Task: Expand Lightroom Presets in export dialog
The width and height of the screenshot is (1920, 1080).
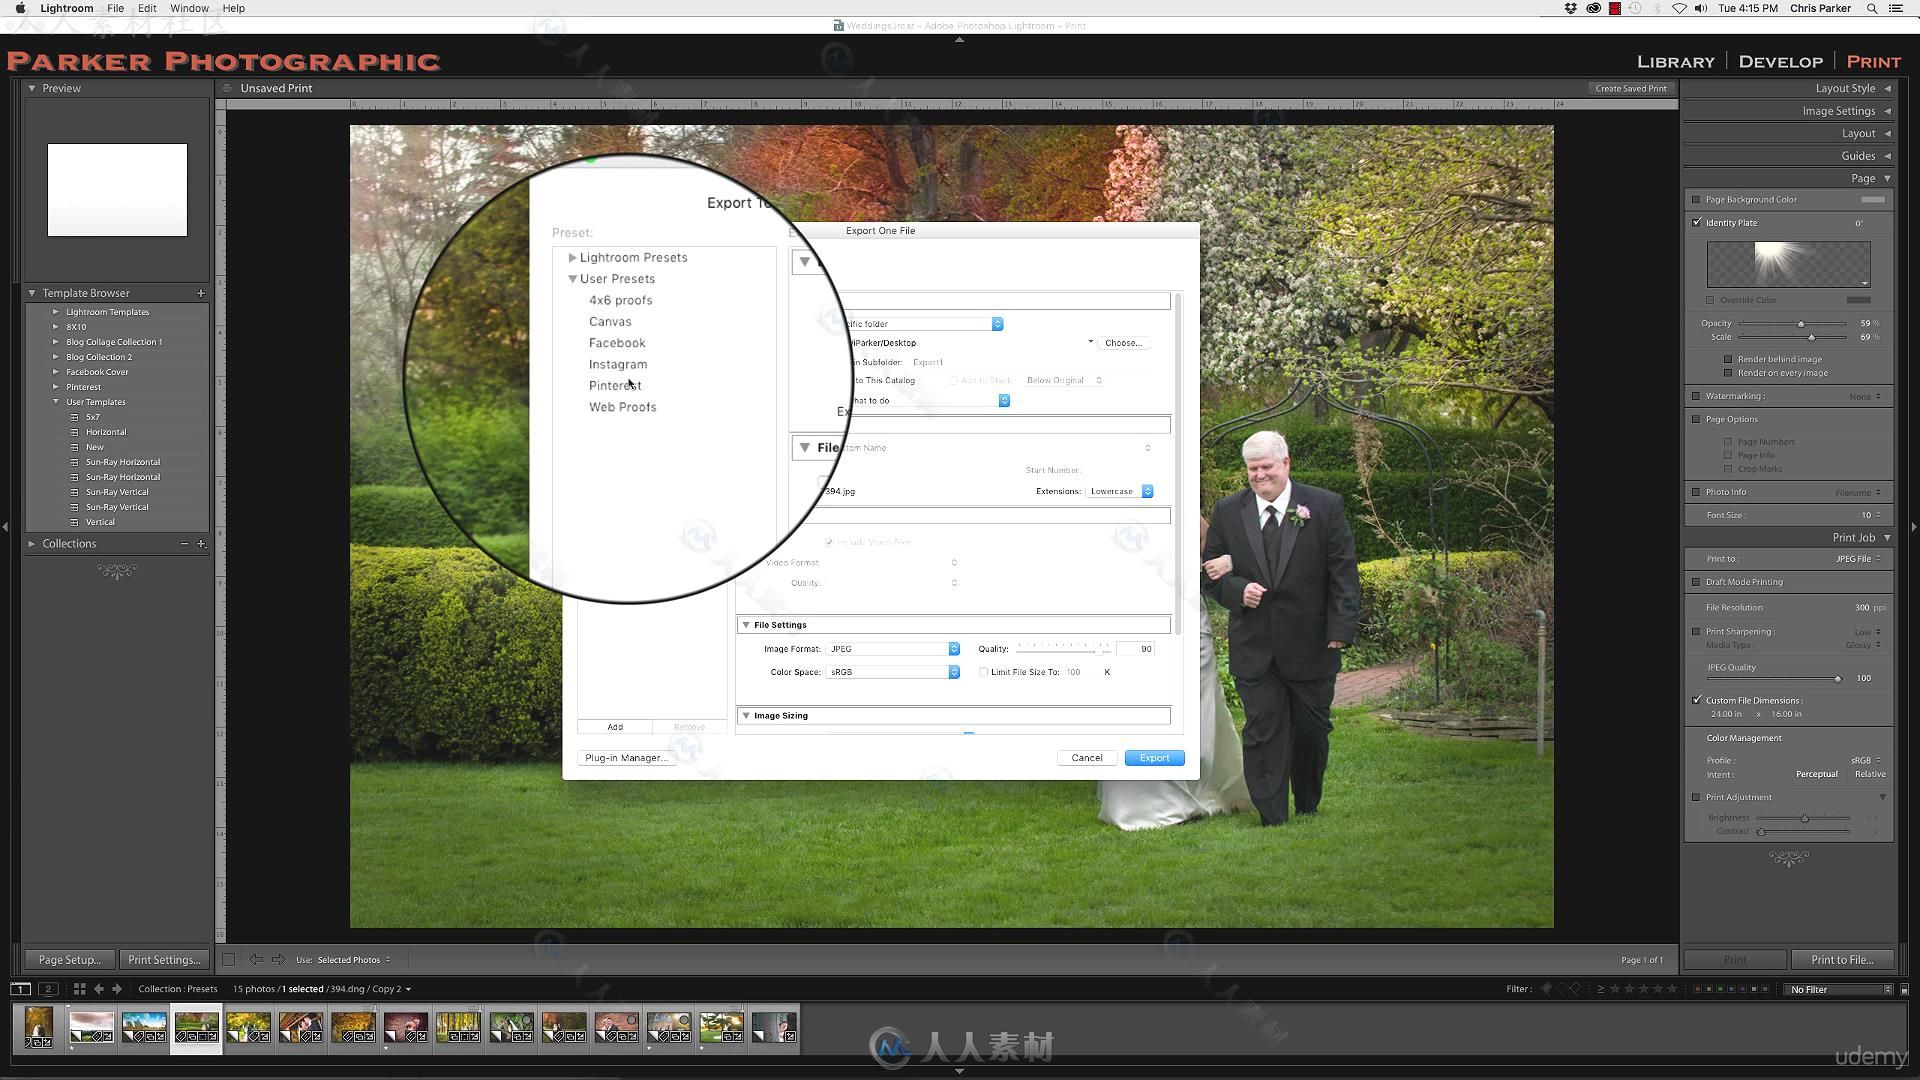Action: pyautogui.click(x=572, y=258)
